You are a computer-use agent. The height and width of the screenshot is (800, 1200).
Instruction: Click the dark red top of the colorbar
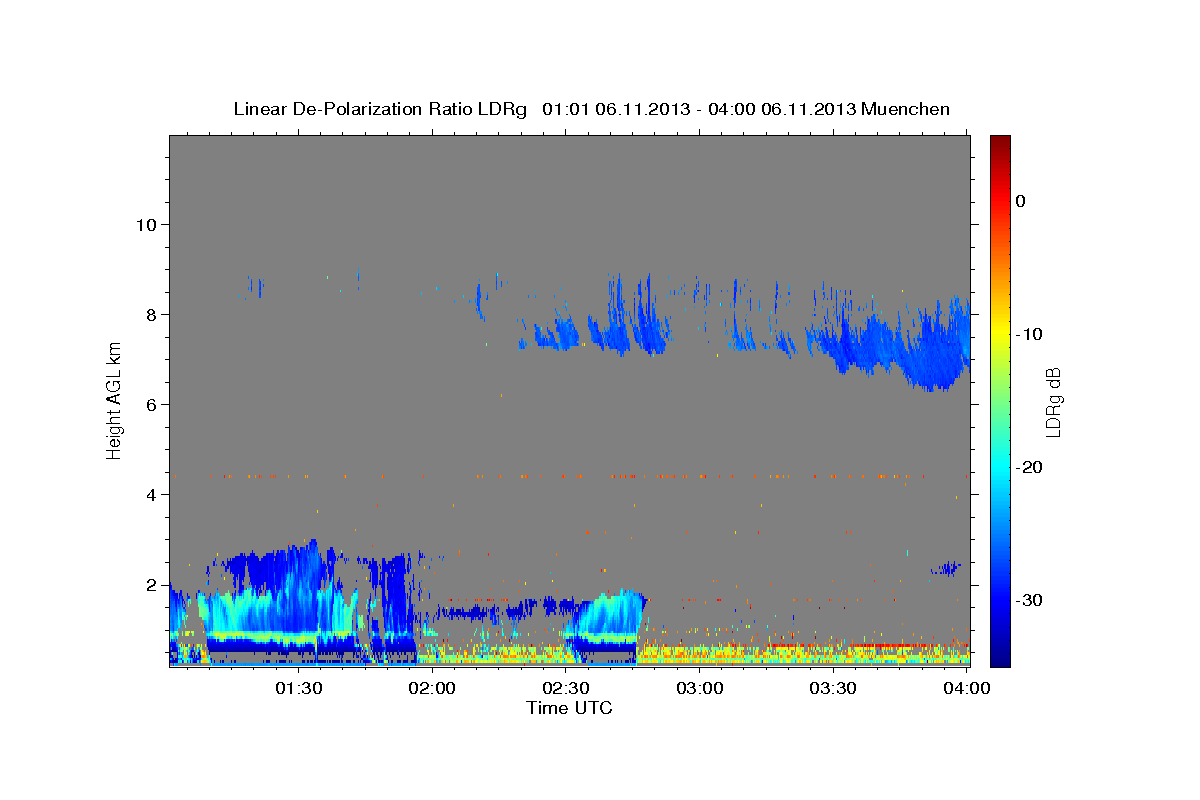[1000, 145]
